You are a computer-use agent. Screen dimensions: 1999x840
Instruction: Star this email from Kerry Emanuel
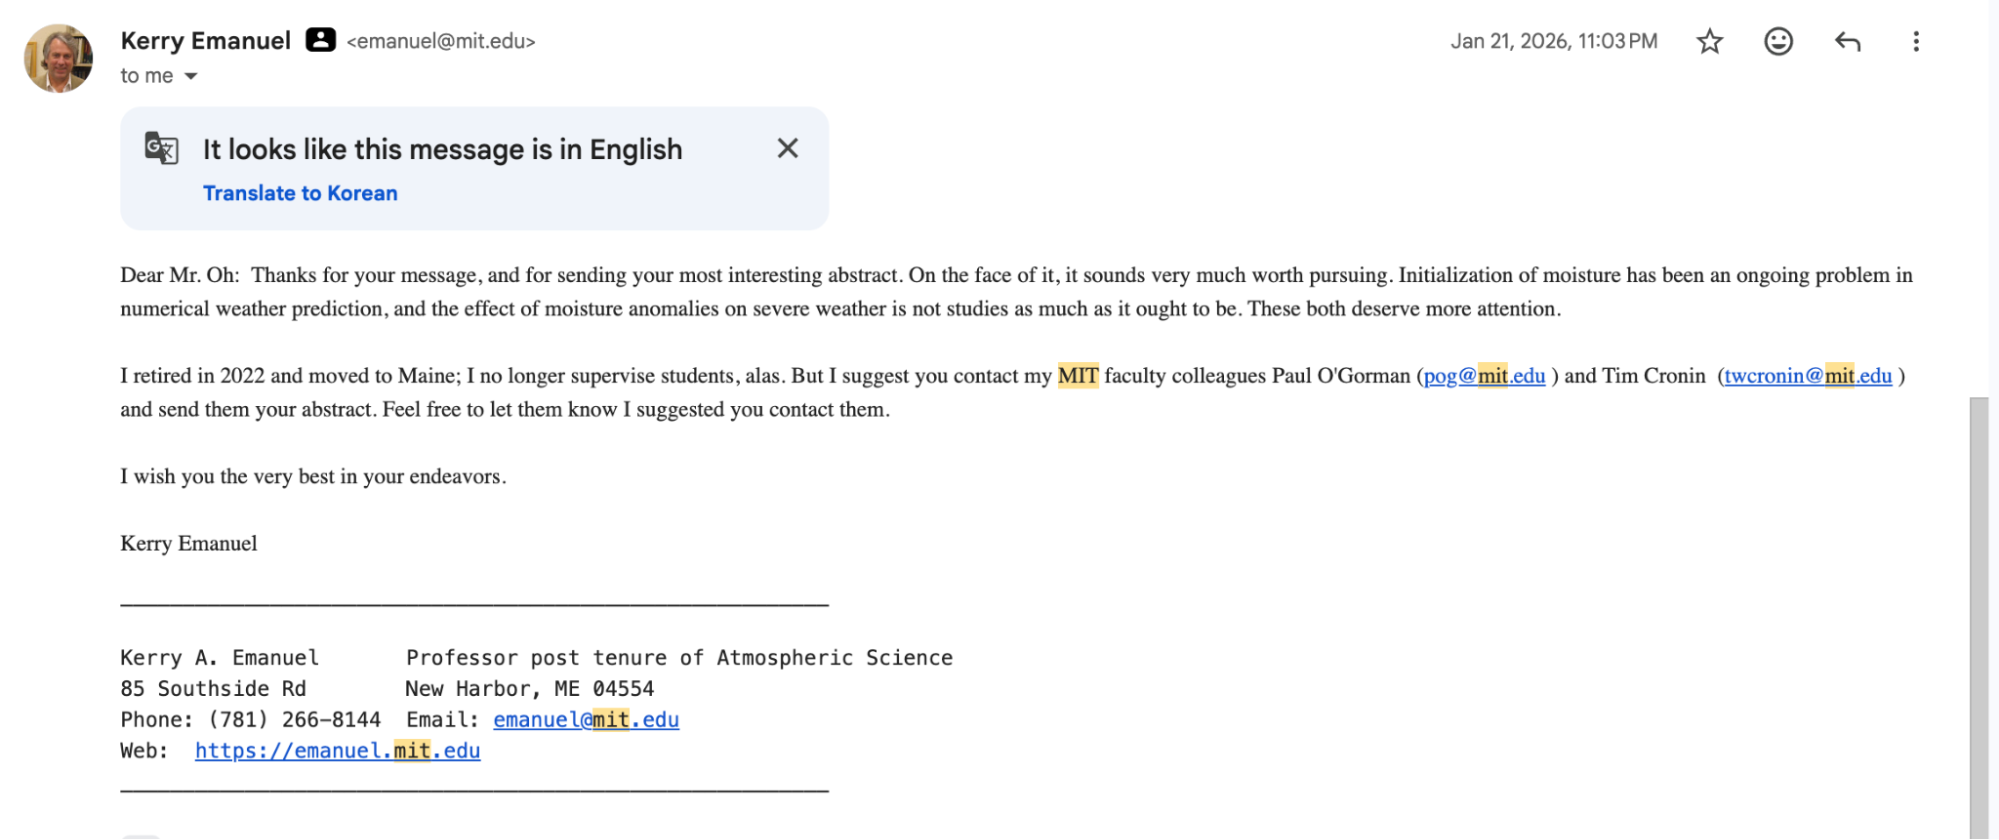click(1709, 41)
